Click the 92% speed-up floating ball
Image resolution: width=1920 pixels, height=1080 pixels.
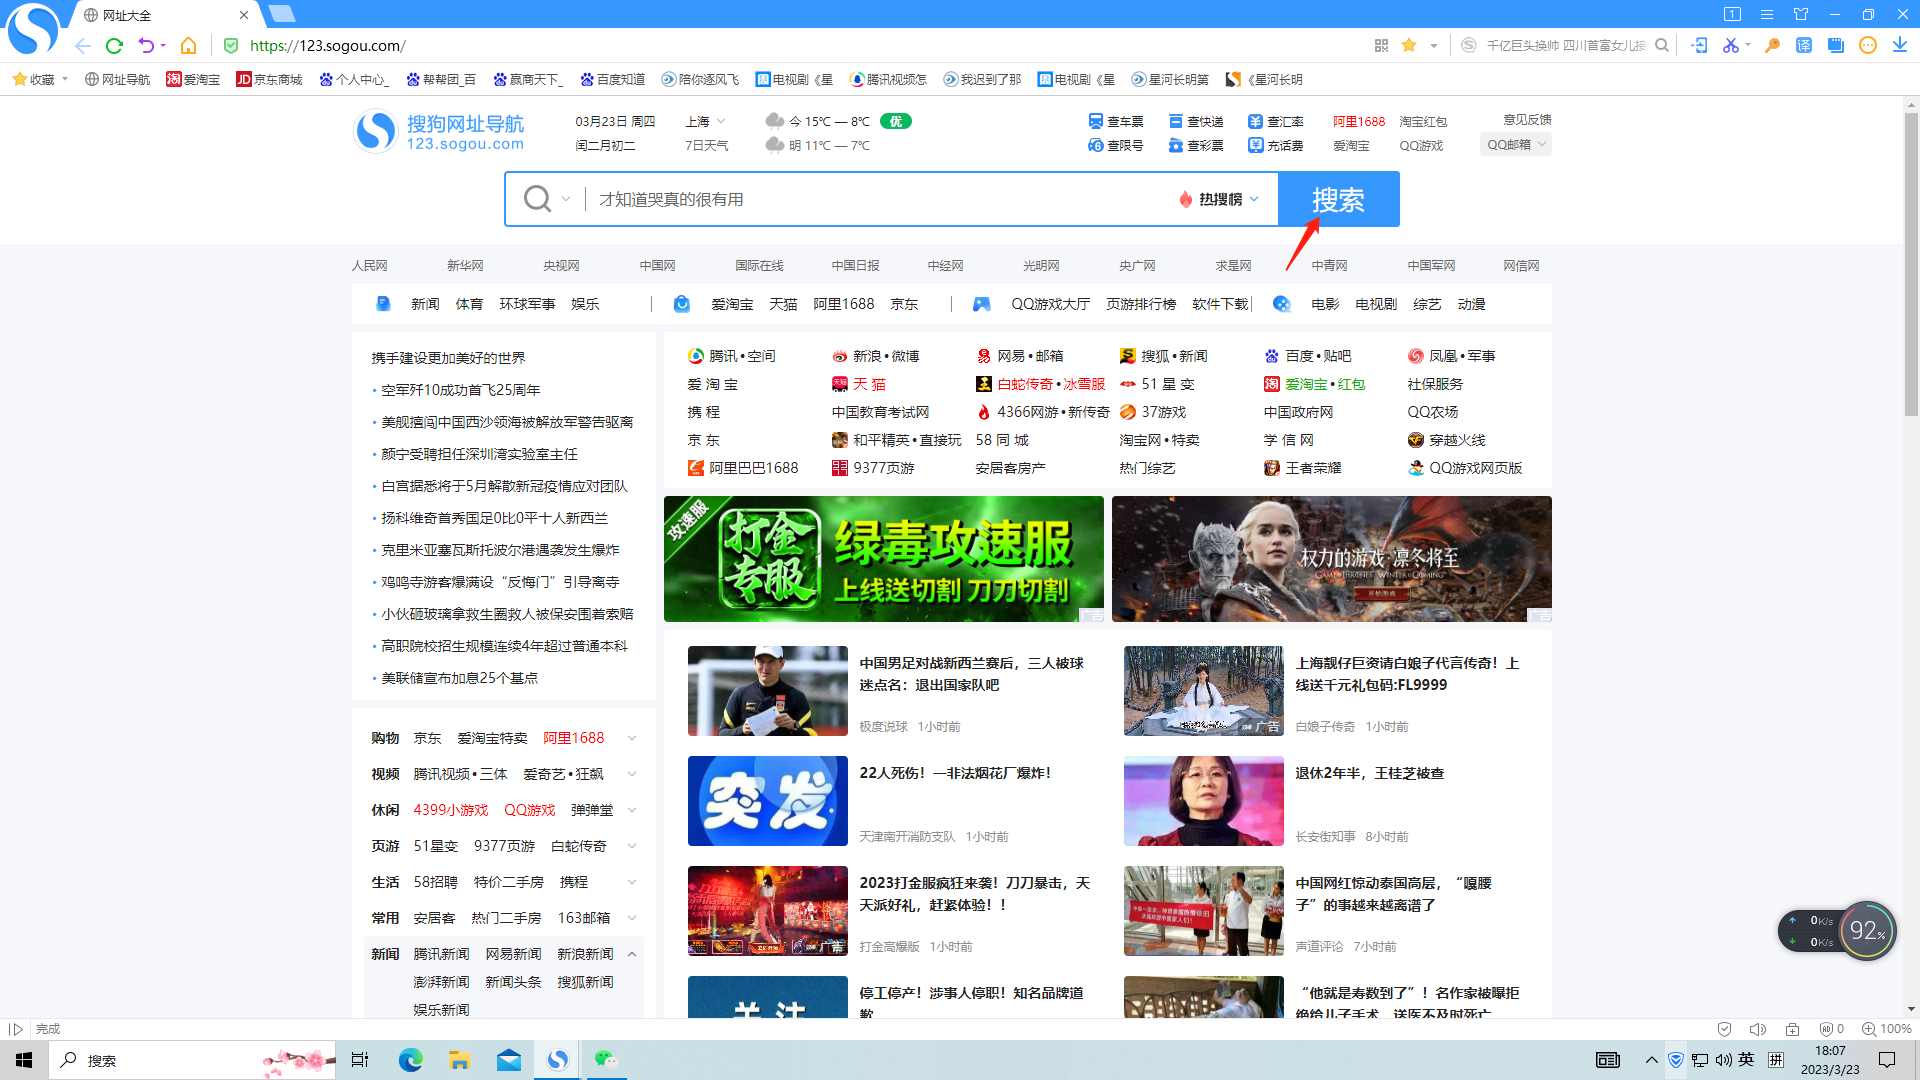pyautogui.click(x=1867, y=931)
